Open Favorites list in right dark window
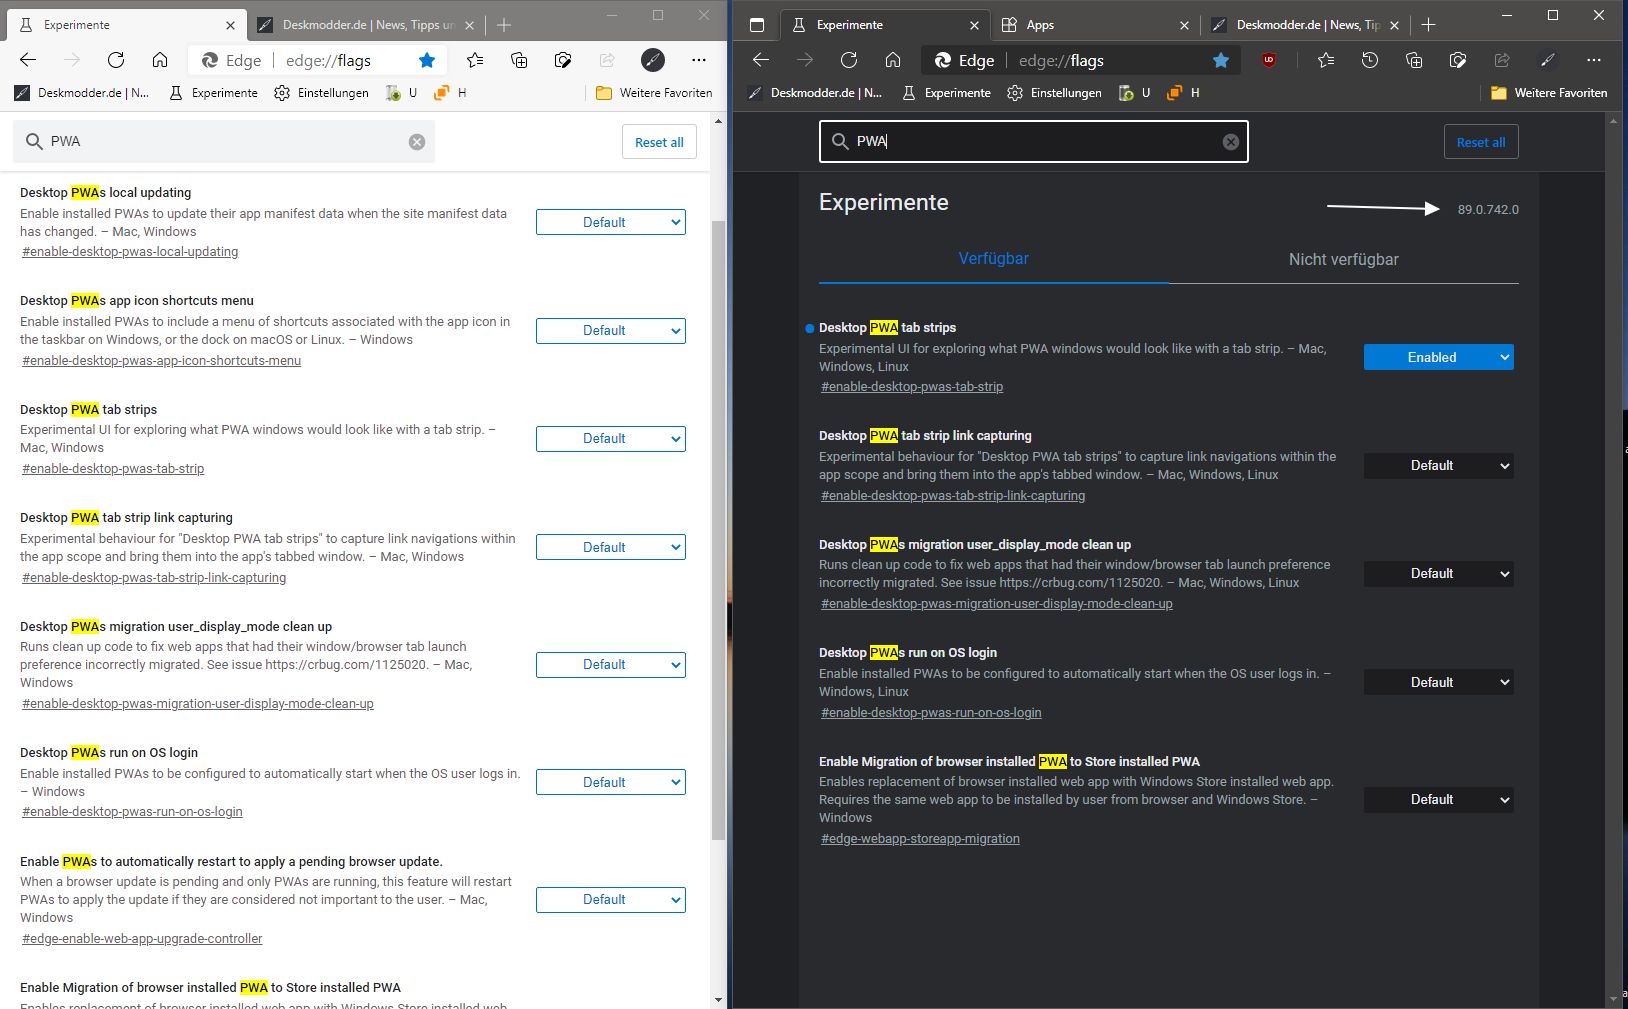 (1326, 60)
